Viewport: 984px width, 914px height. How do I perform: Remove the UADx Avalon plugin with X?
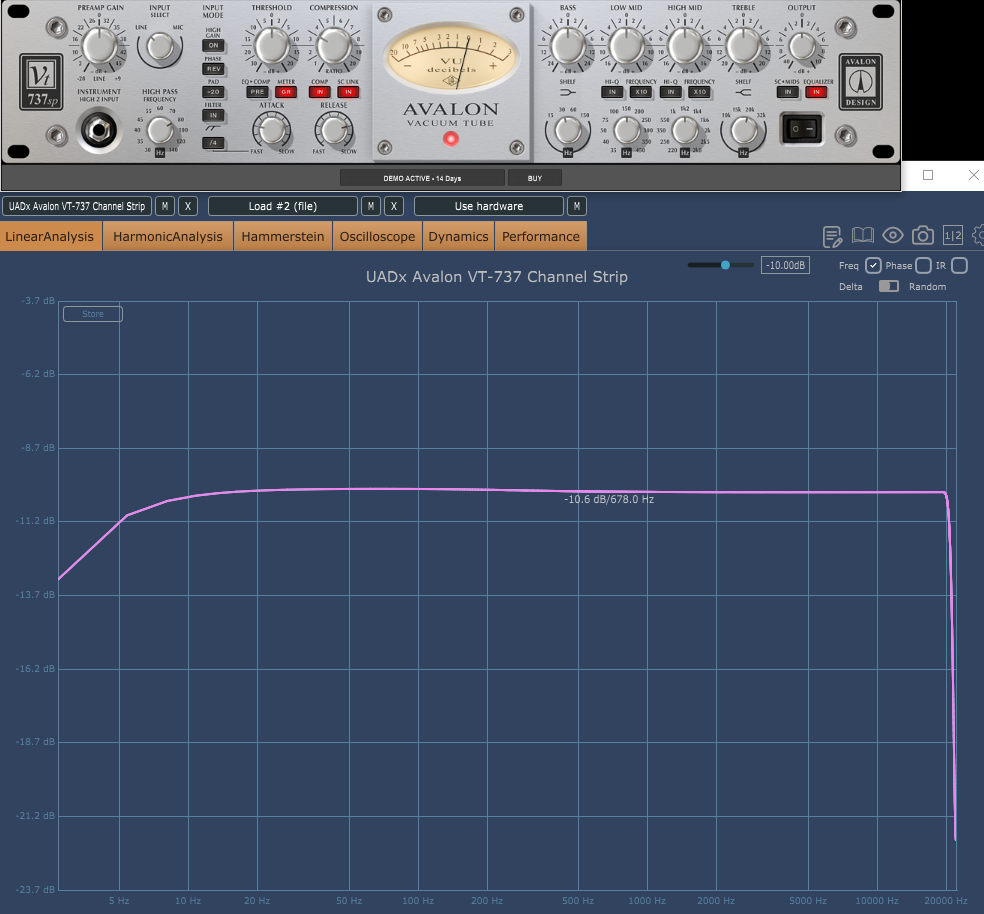click(188, 206)
